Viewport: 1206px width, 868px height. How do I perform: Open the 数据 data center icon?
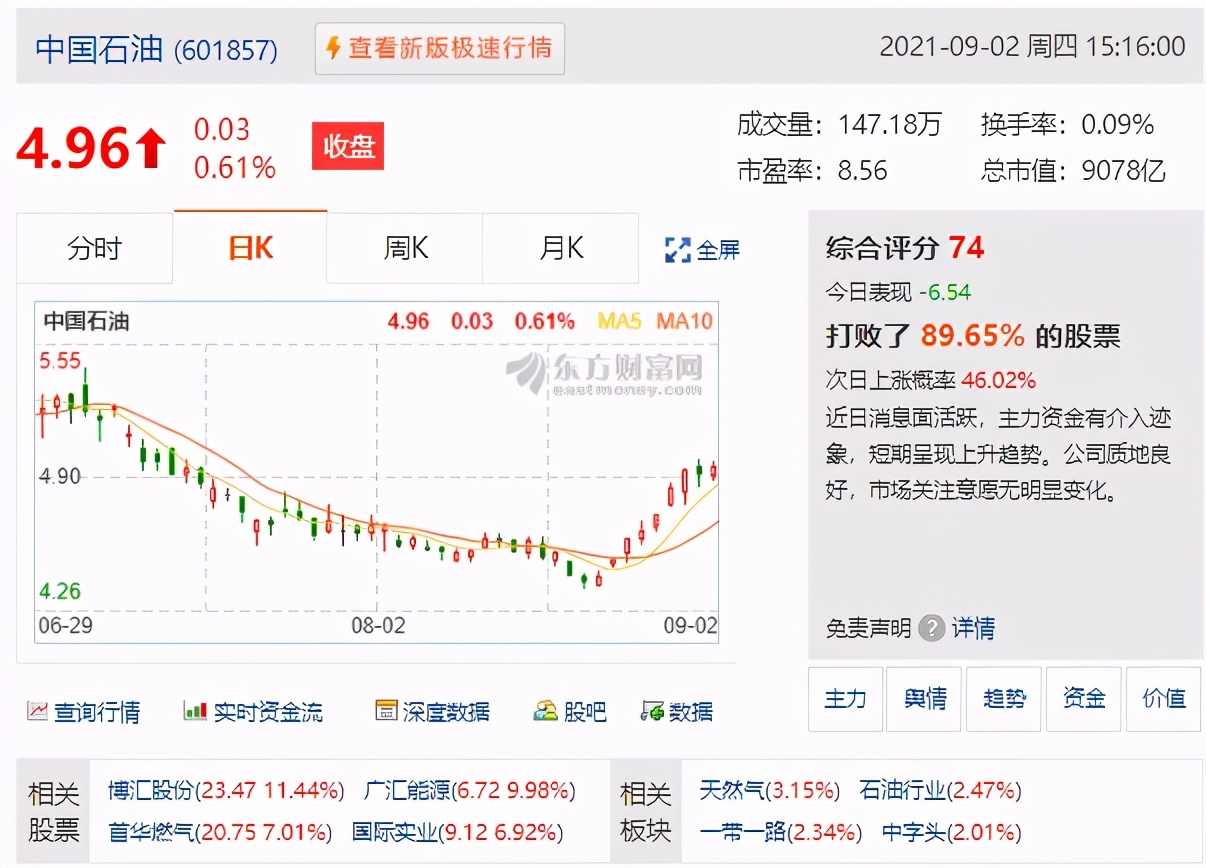681,711
